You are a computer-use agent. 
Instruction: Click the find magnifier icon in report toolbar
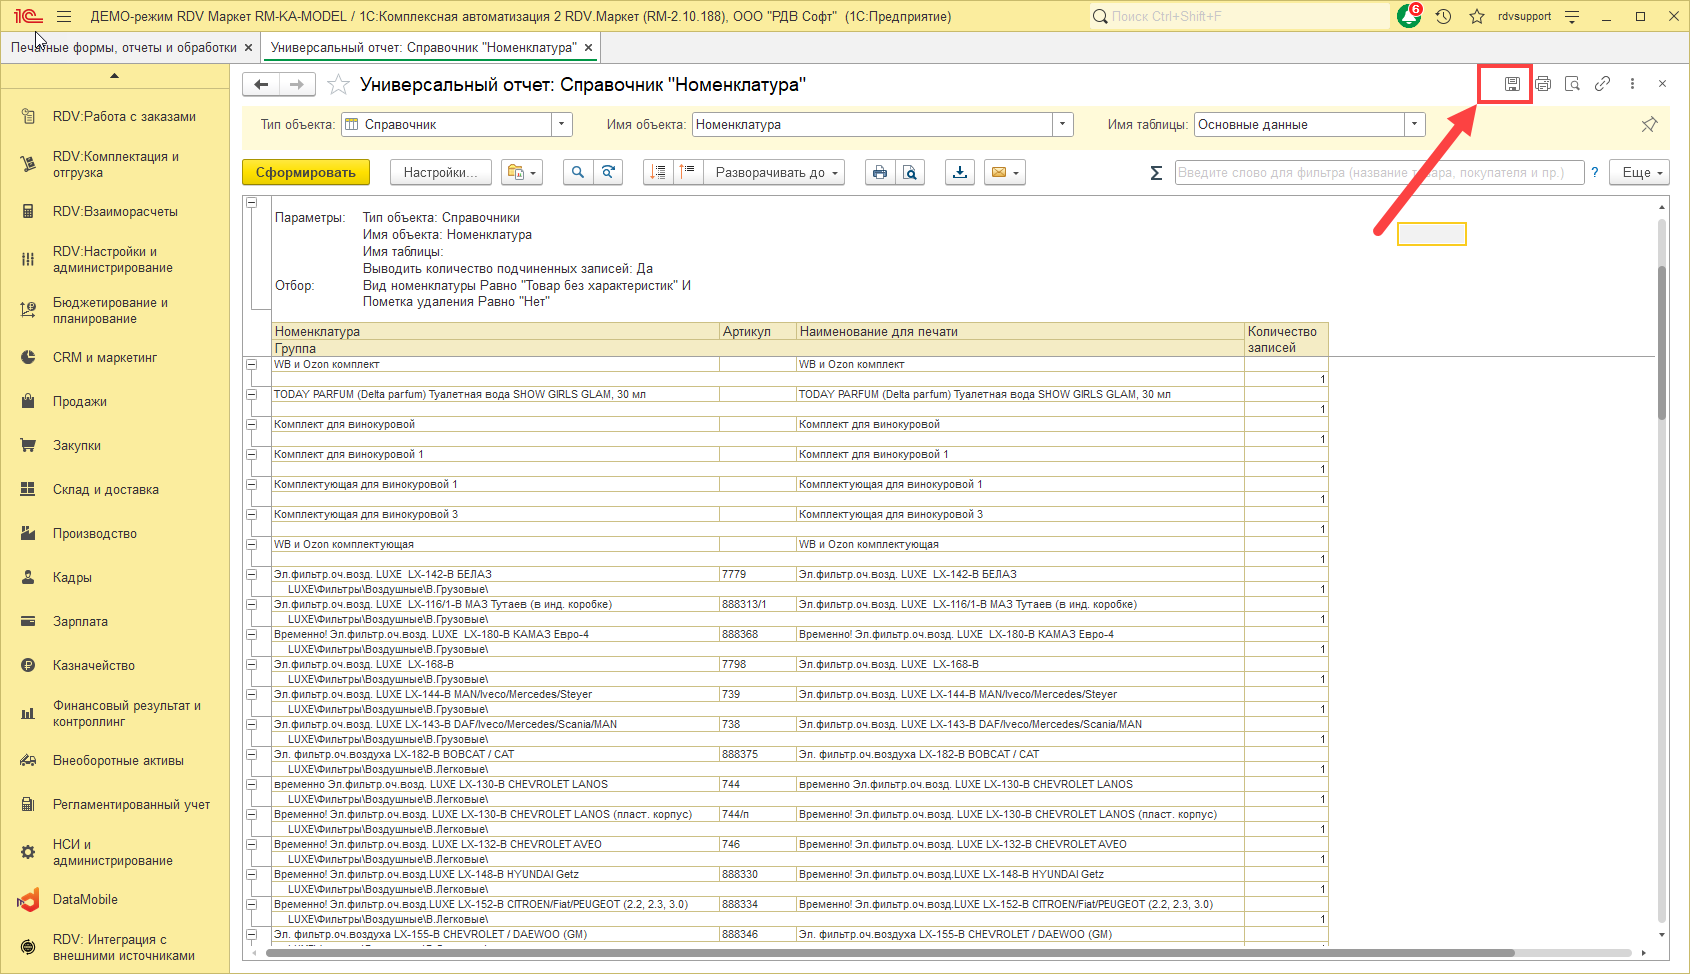[577, 172]
